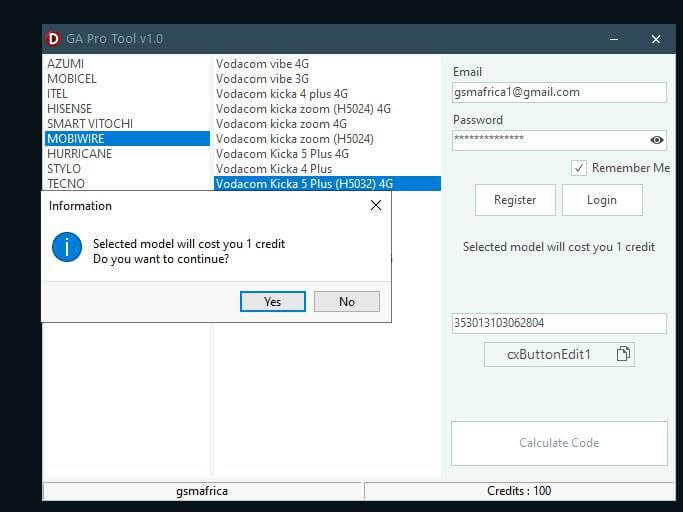Select SMART VITOCHI brand

tap(127, 124)
